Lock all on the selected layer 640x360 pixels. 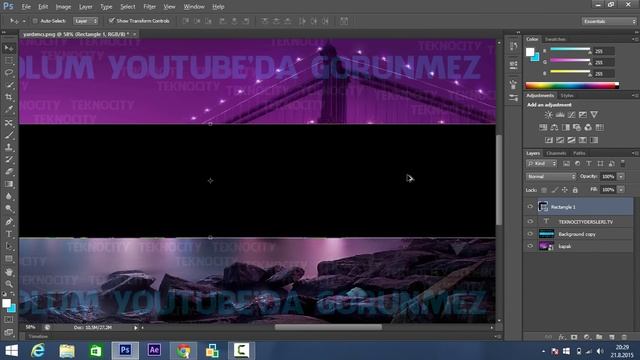tap(575, 190)
